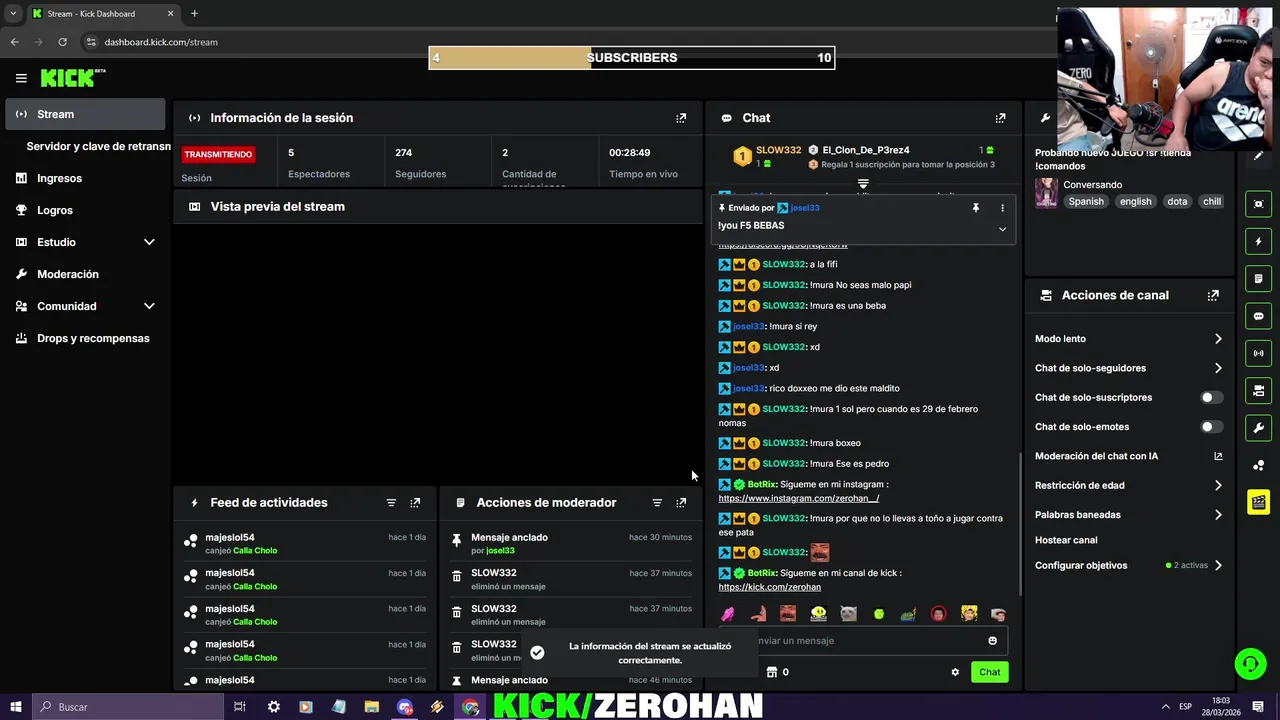Open the Windows Start menu

15,707
